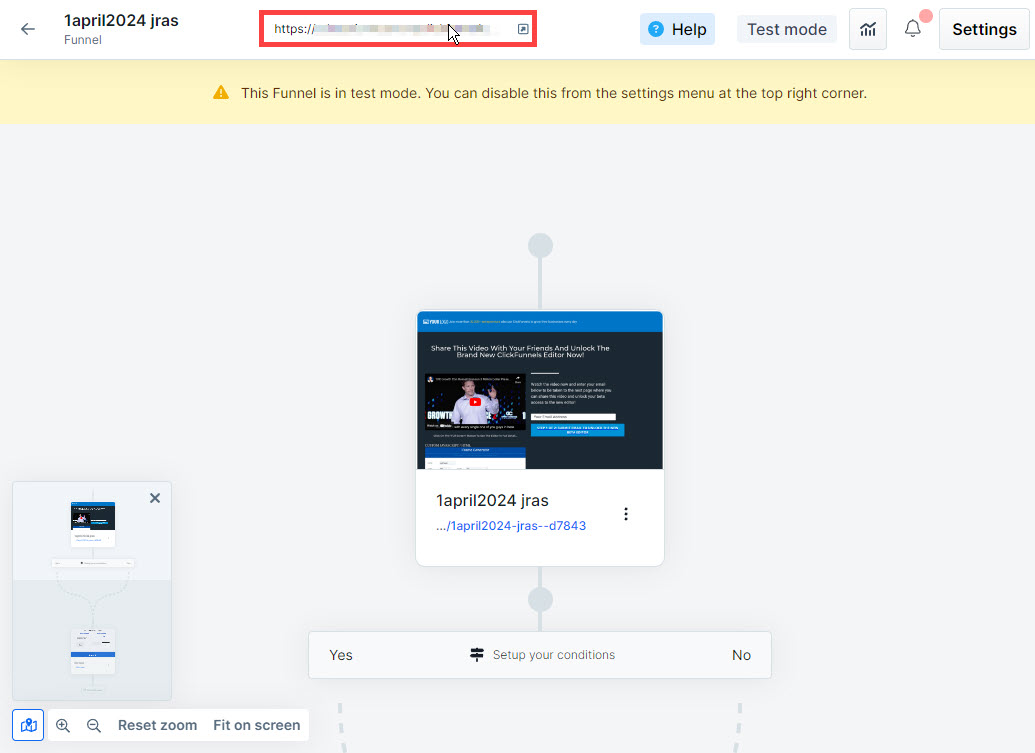This screenshot has width=1035, height=753.
Task: Zoom out using the magnifier minus icon
Action: (x=93, y=725)
